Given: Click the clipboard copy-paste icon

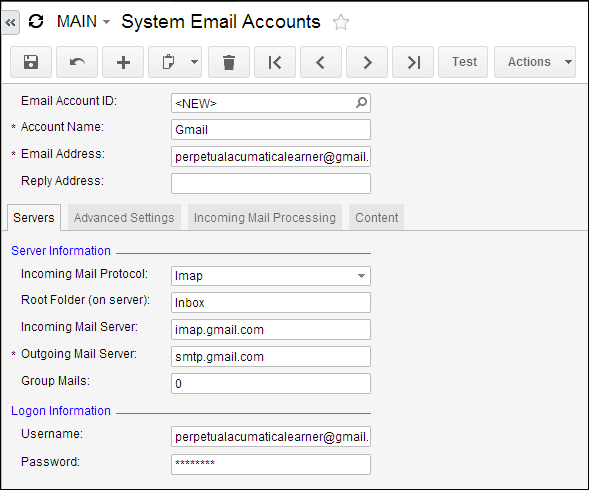Looking at the screenshot, I should pos(168,62).
